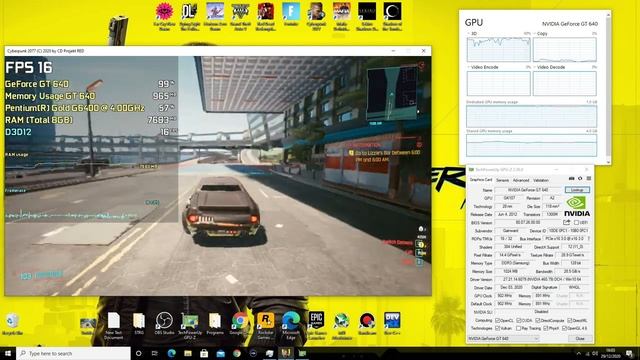The height and width of the screenshot is (360, 640).
Task: Click the Lookup button in GPU-Z
Action: click(x=577, y=190)
